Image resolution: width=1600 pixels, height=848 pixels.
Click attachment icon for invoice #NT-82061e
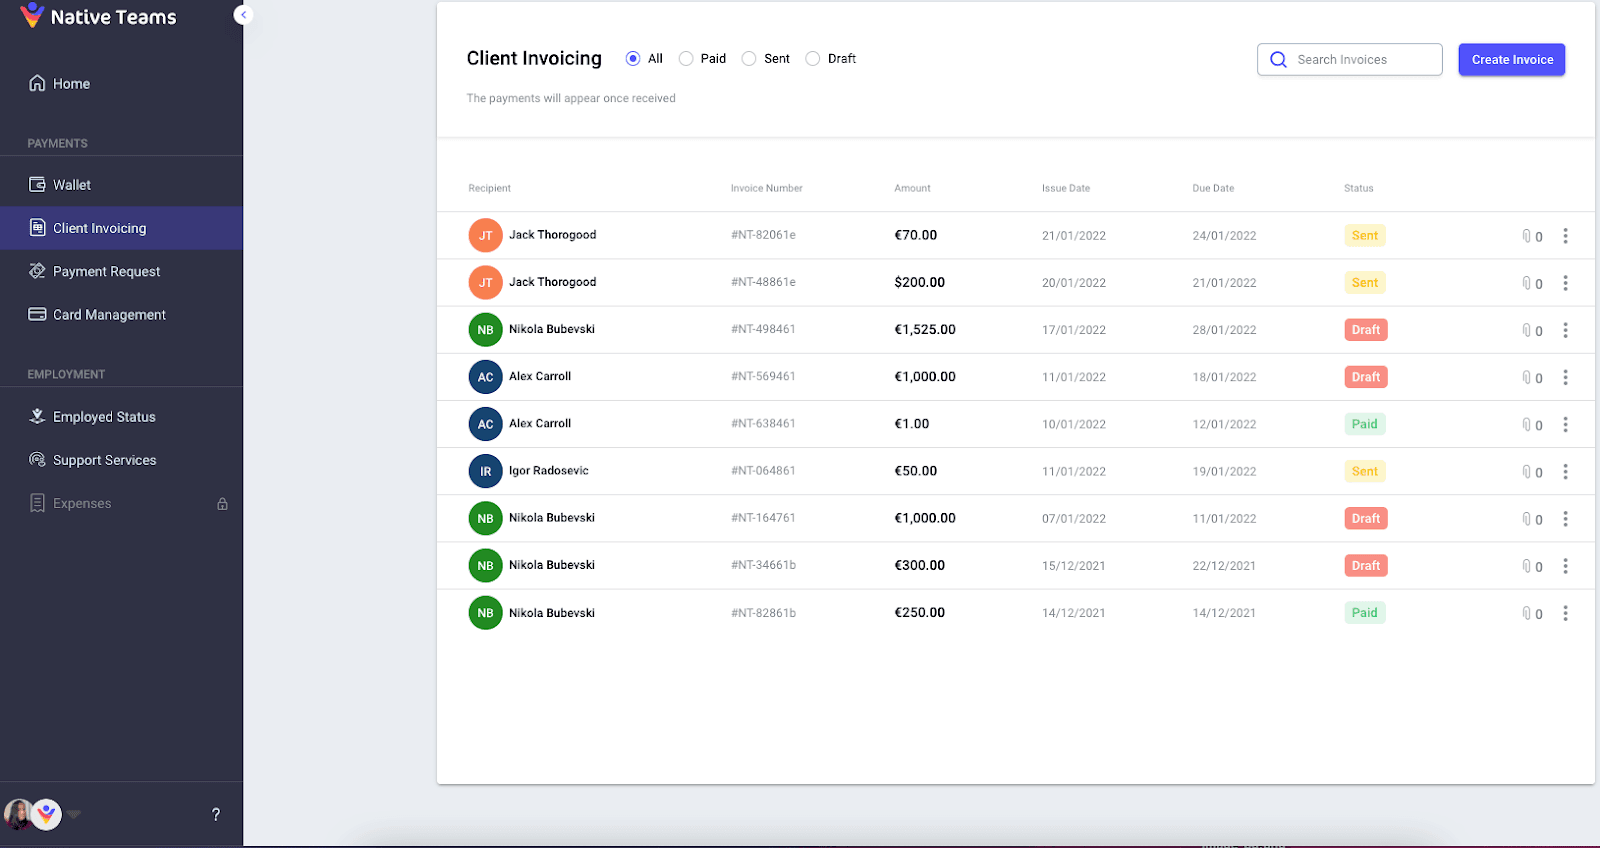[x=1527, y=236]
